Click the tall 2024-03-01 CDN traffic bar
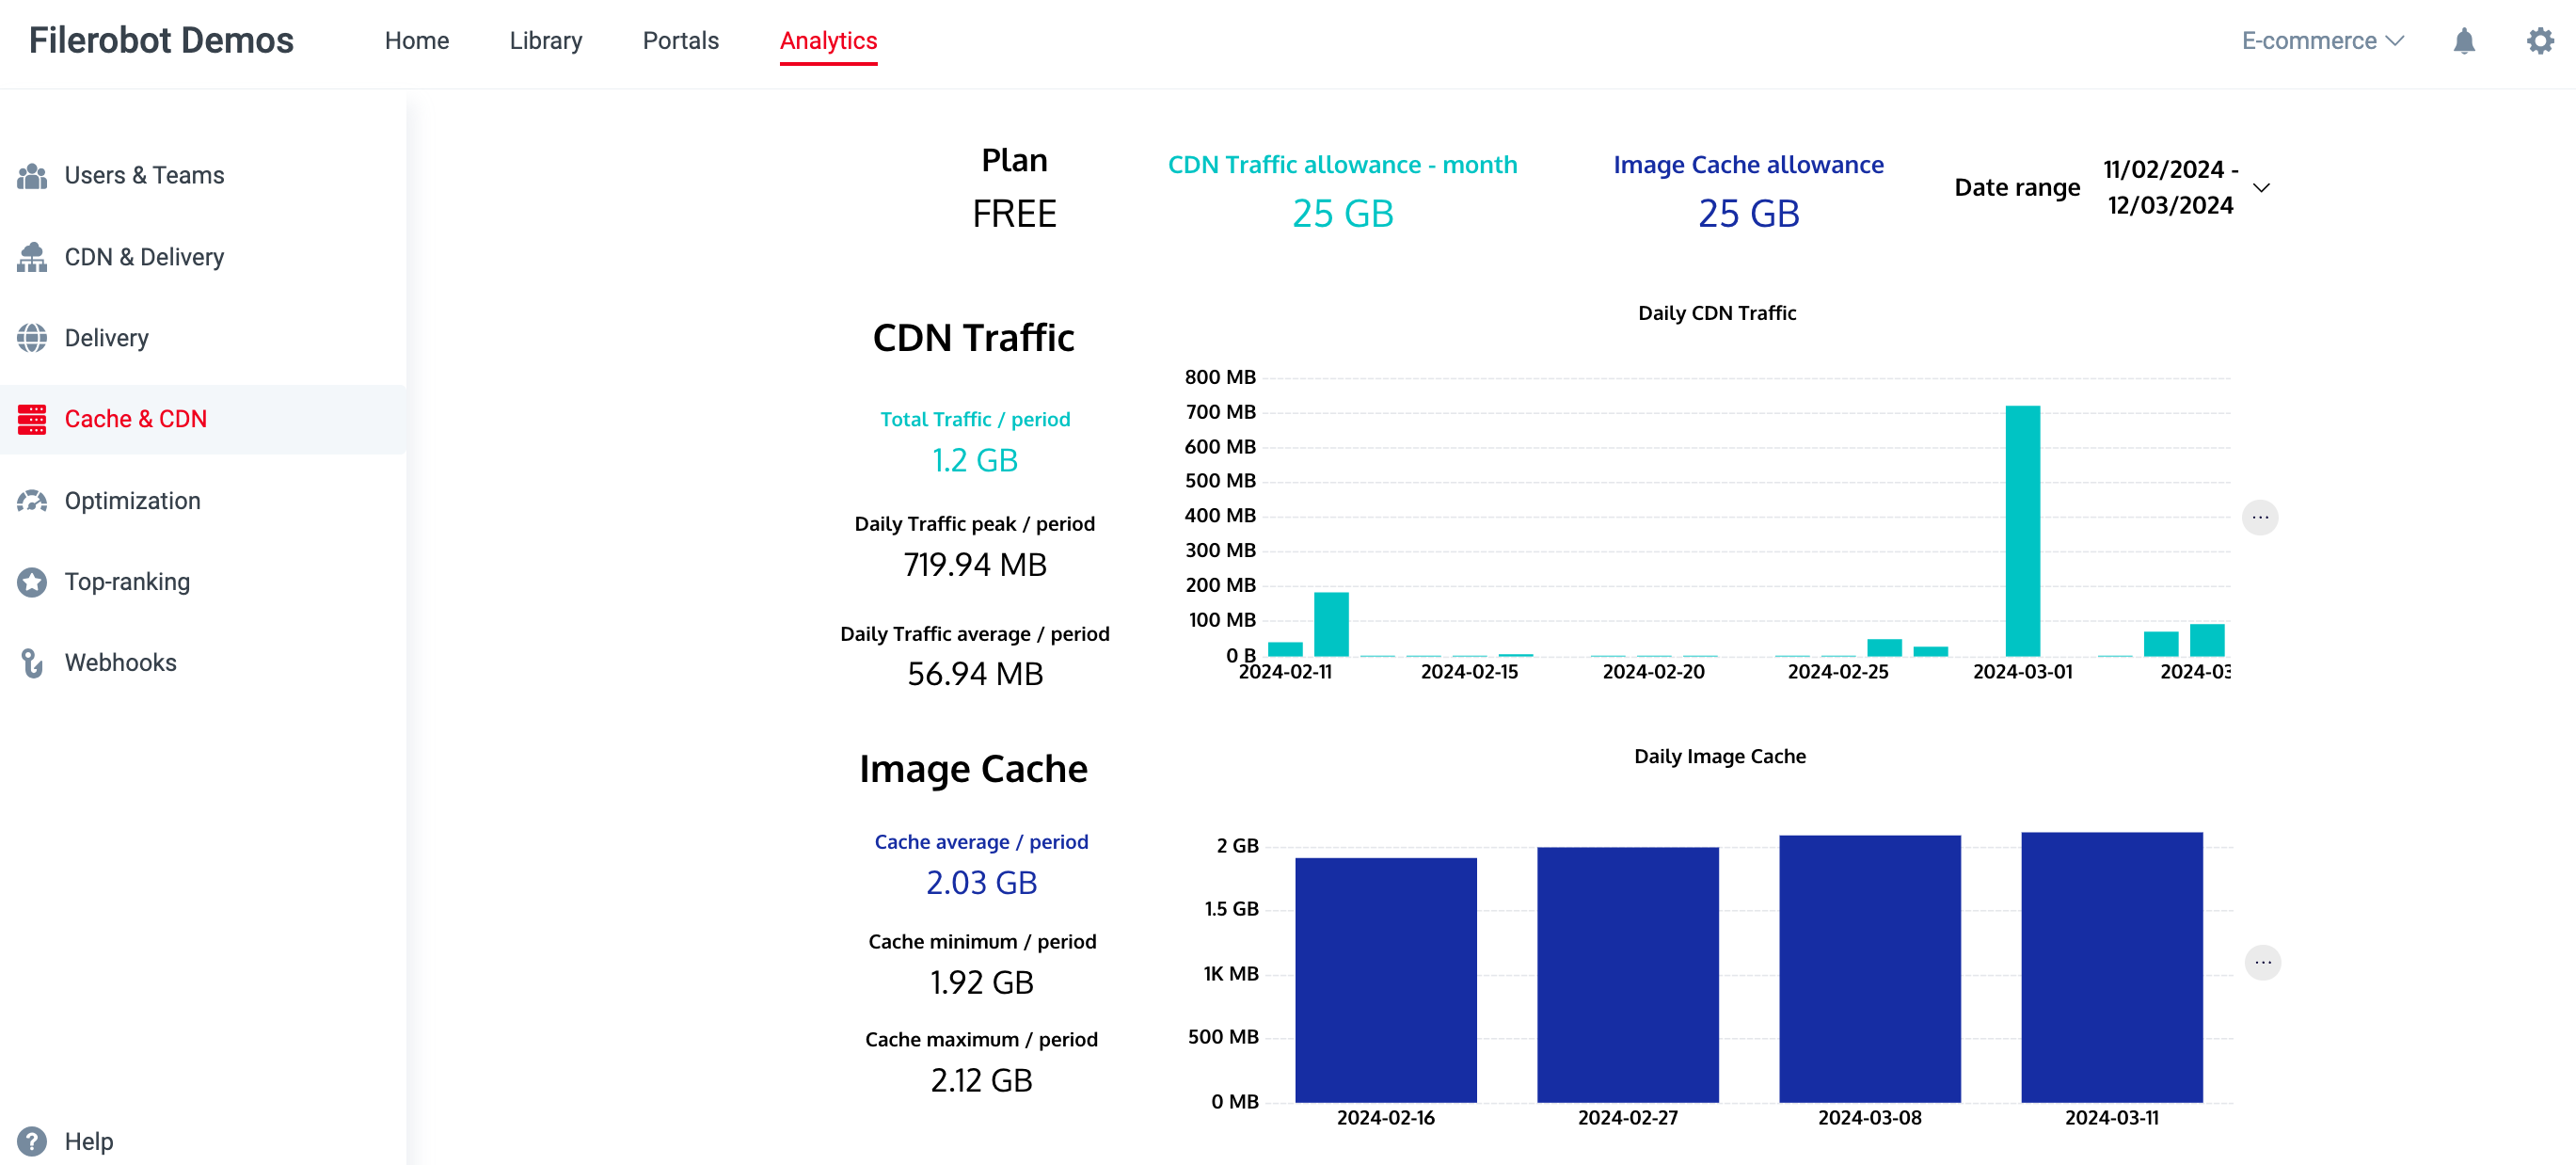 [x=2022, y=530]
